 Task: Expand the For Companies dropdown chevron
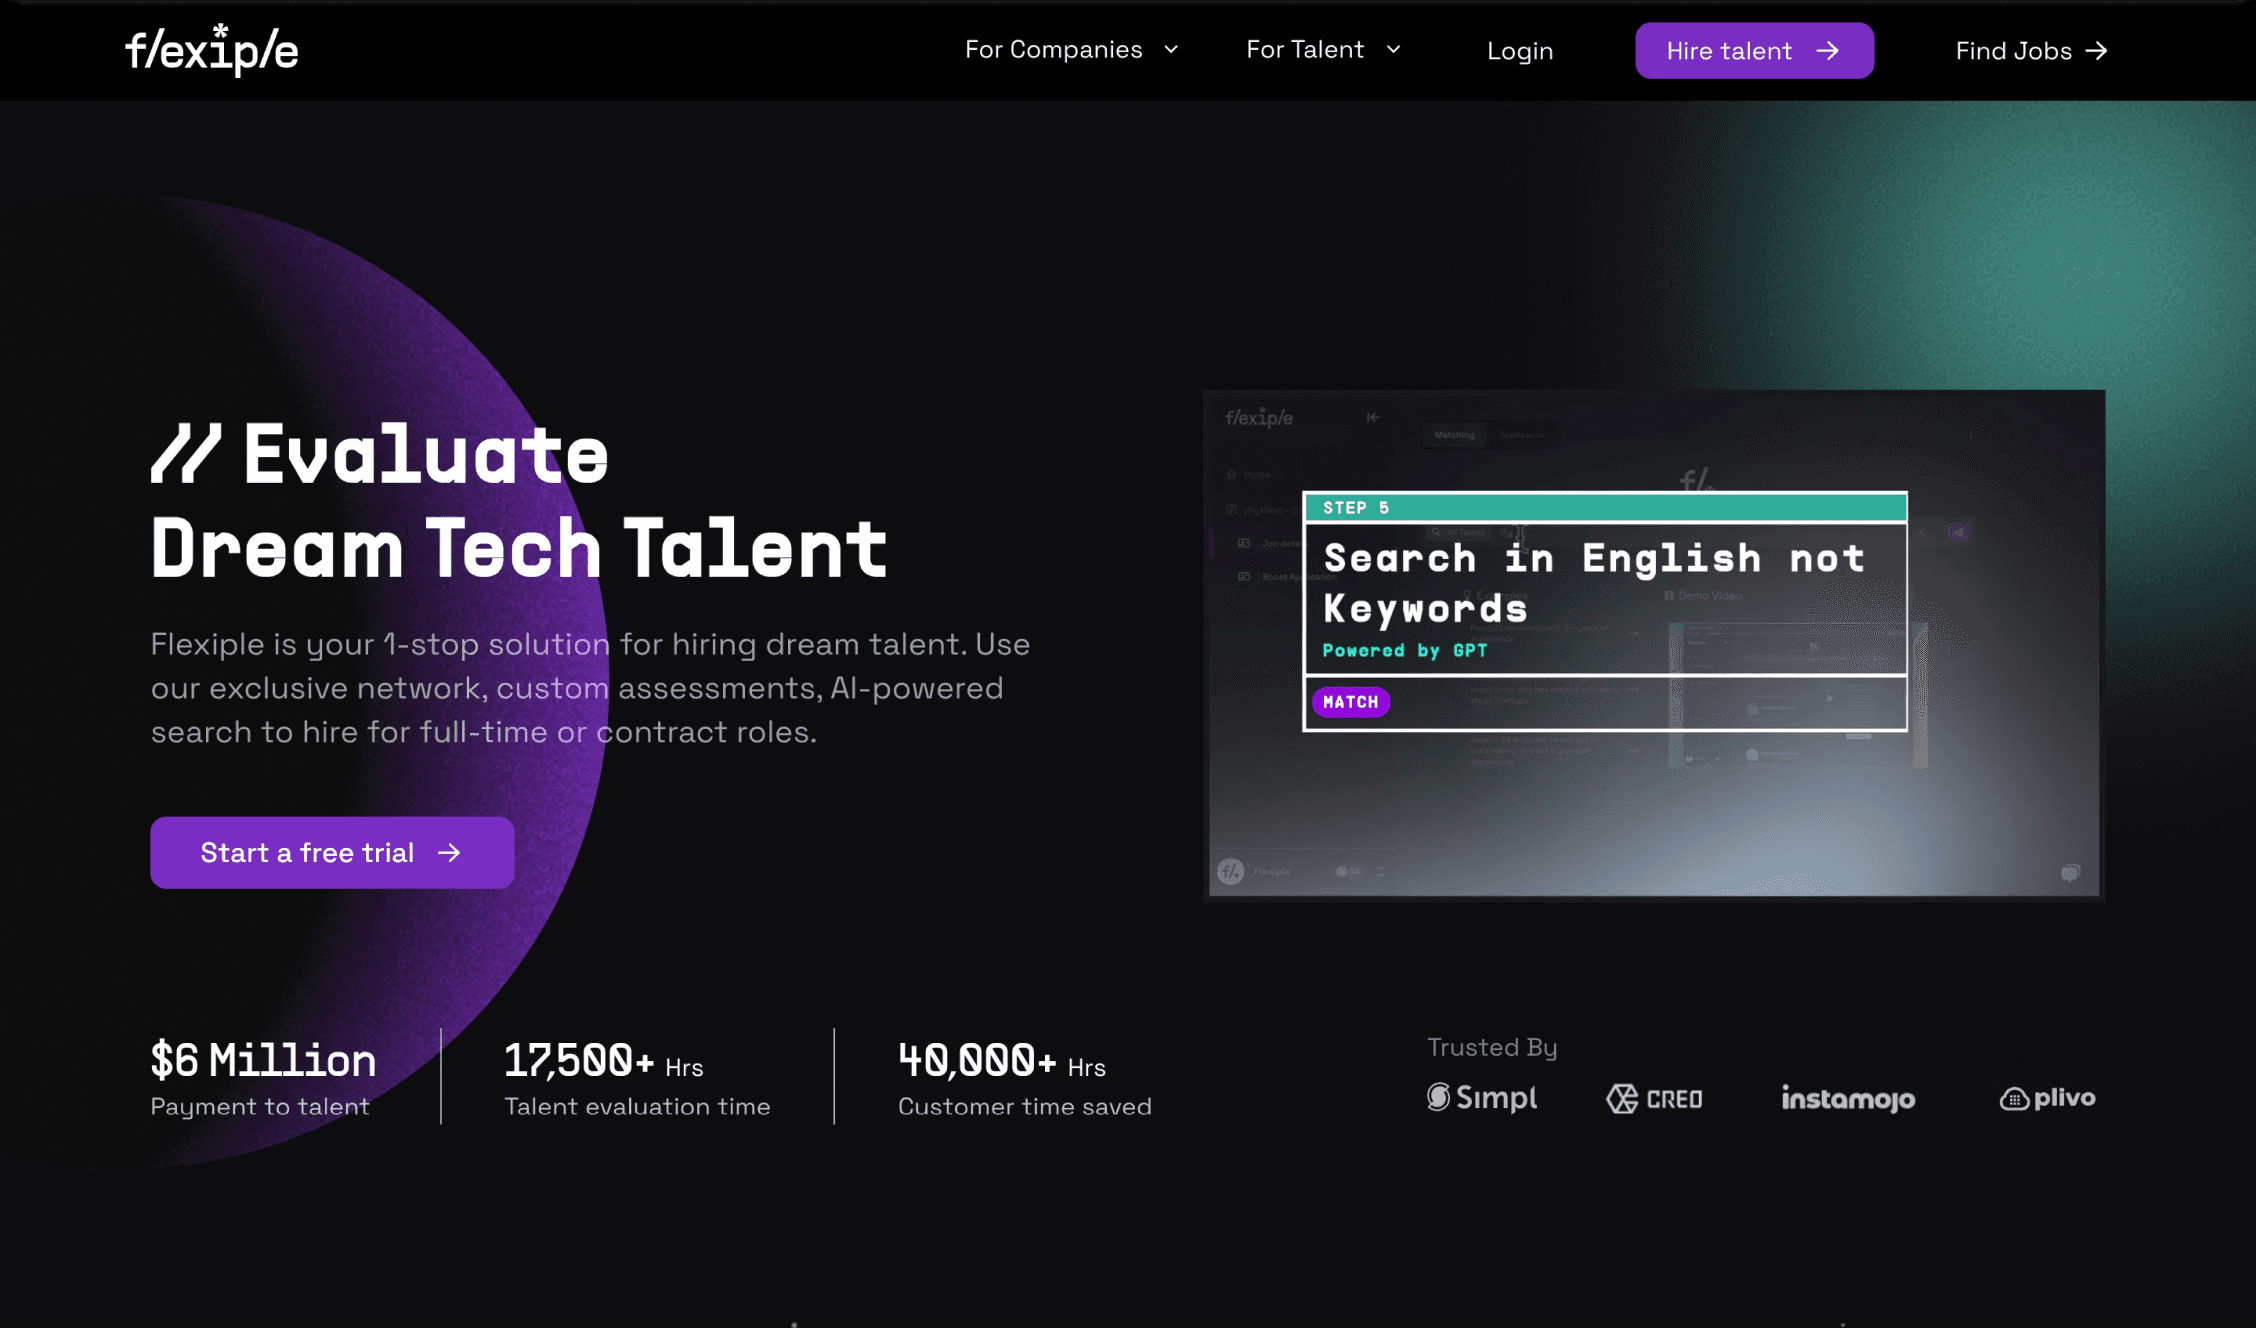(x=1171, y=50)
